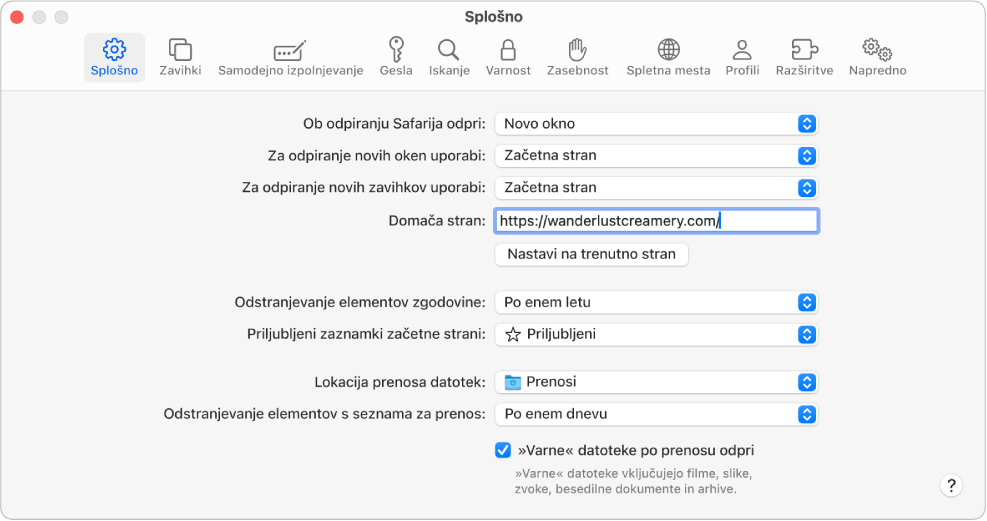
Task: Click the Domača stran URL field
Action: [x=656, y=221]
